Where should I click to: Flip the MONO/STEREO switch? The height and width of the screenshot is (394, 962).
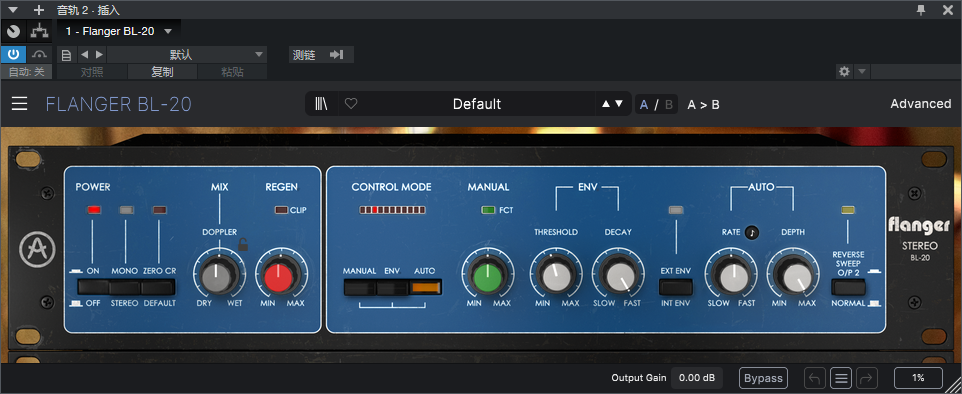click(x=125, y=287)
